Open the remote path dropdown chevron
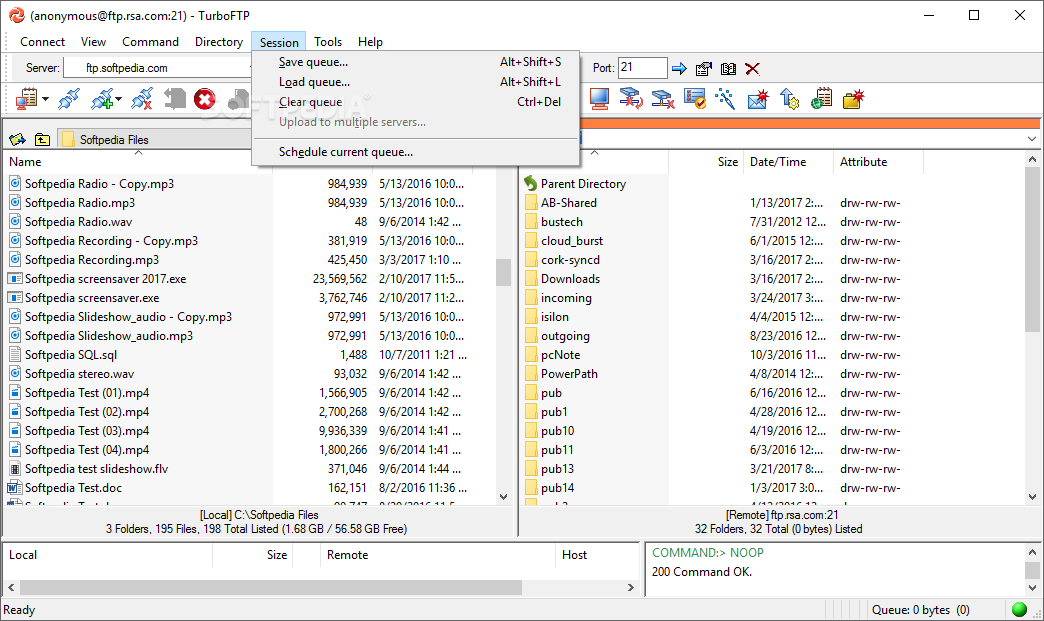 pyautogui.click(x=1031, y=139)
